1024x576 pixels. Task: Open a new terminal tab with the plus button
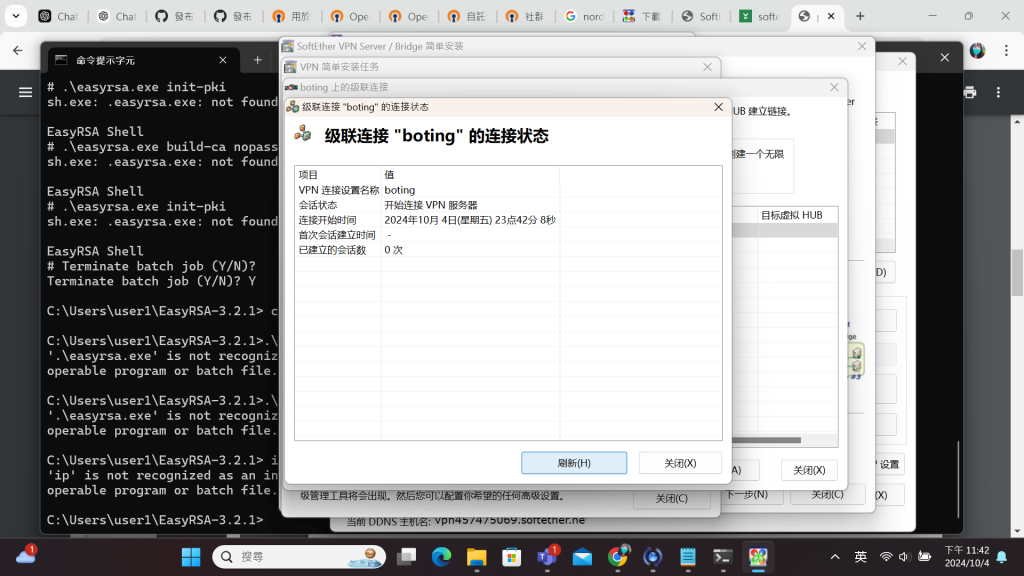pyautogui.click(x=257, y=60)
